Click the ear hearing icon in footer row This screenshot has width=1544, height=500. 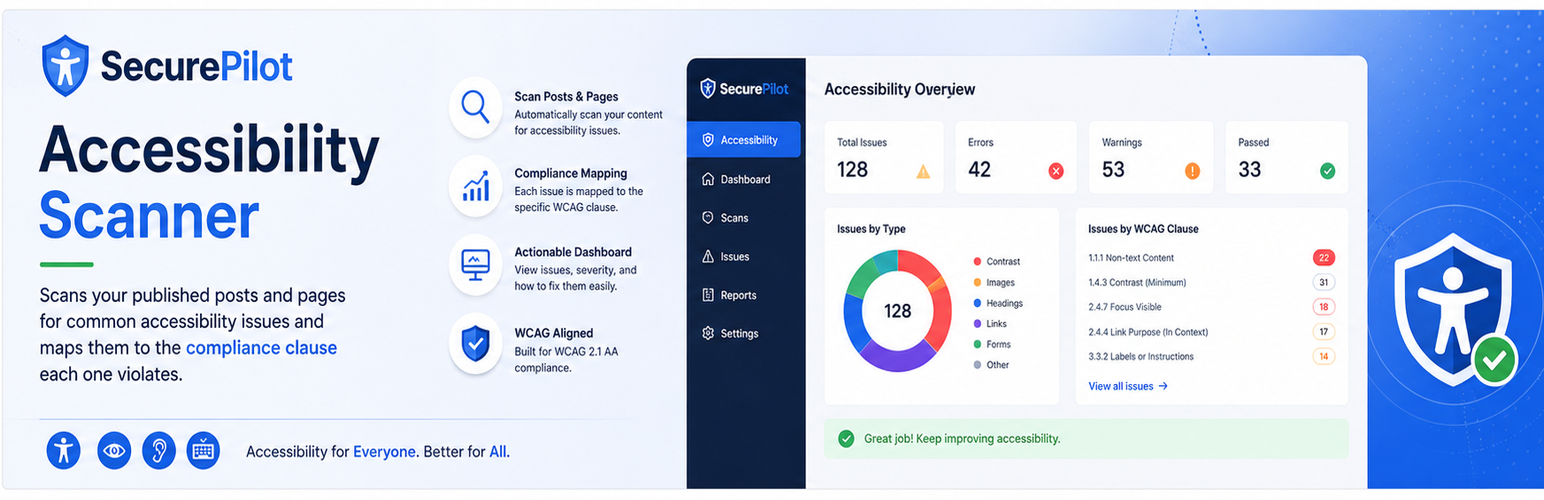(x=158, y=451)
